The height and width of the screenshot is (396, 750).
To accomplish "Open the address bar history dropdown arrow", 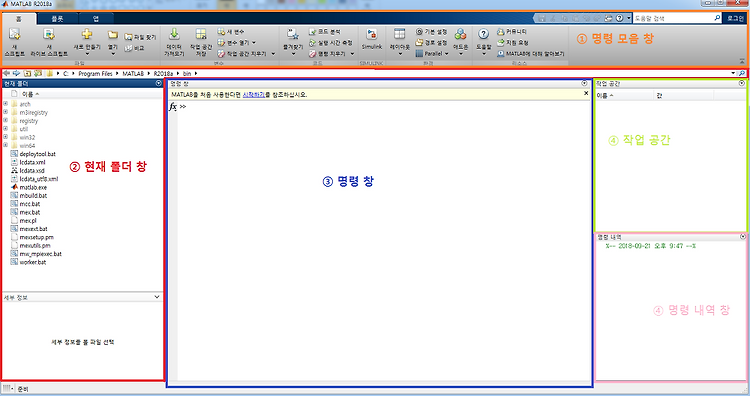I will pos(733,73).
